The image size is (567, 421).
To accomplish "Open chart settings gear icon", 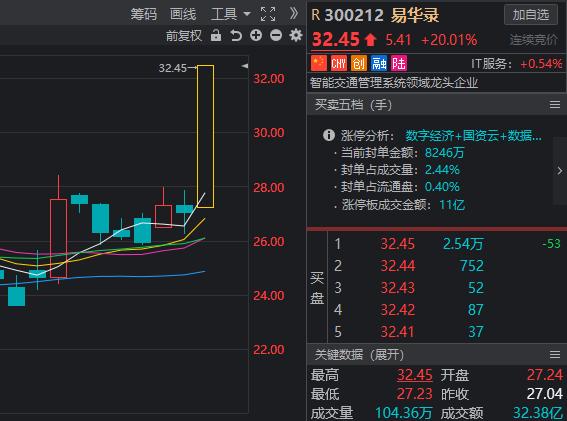I will click(x=296, y=35).
